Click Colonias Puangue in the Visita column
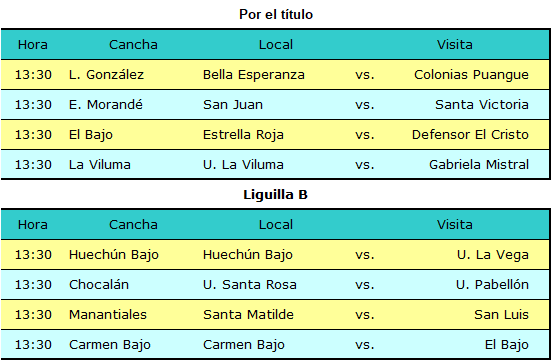Image resolution: width=551 pixels, height=360 pixels. point(471,75)
